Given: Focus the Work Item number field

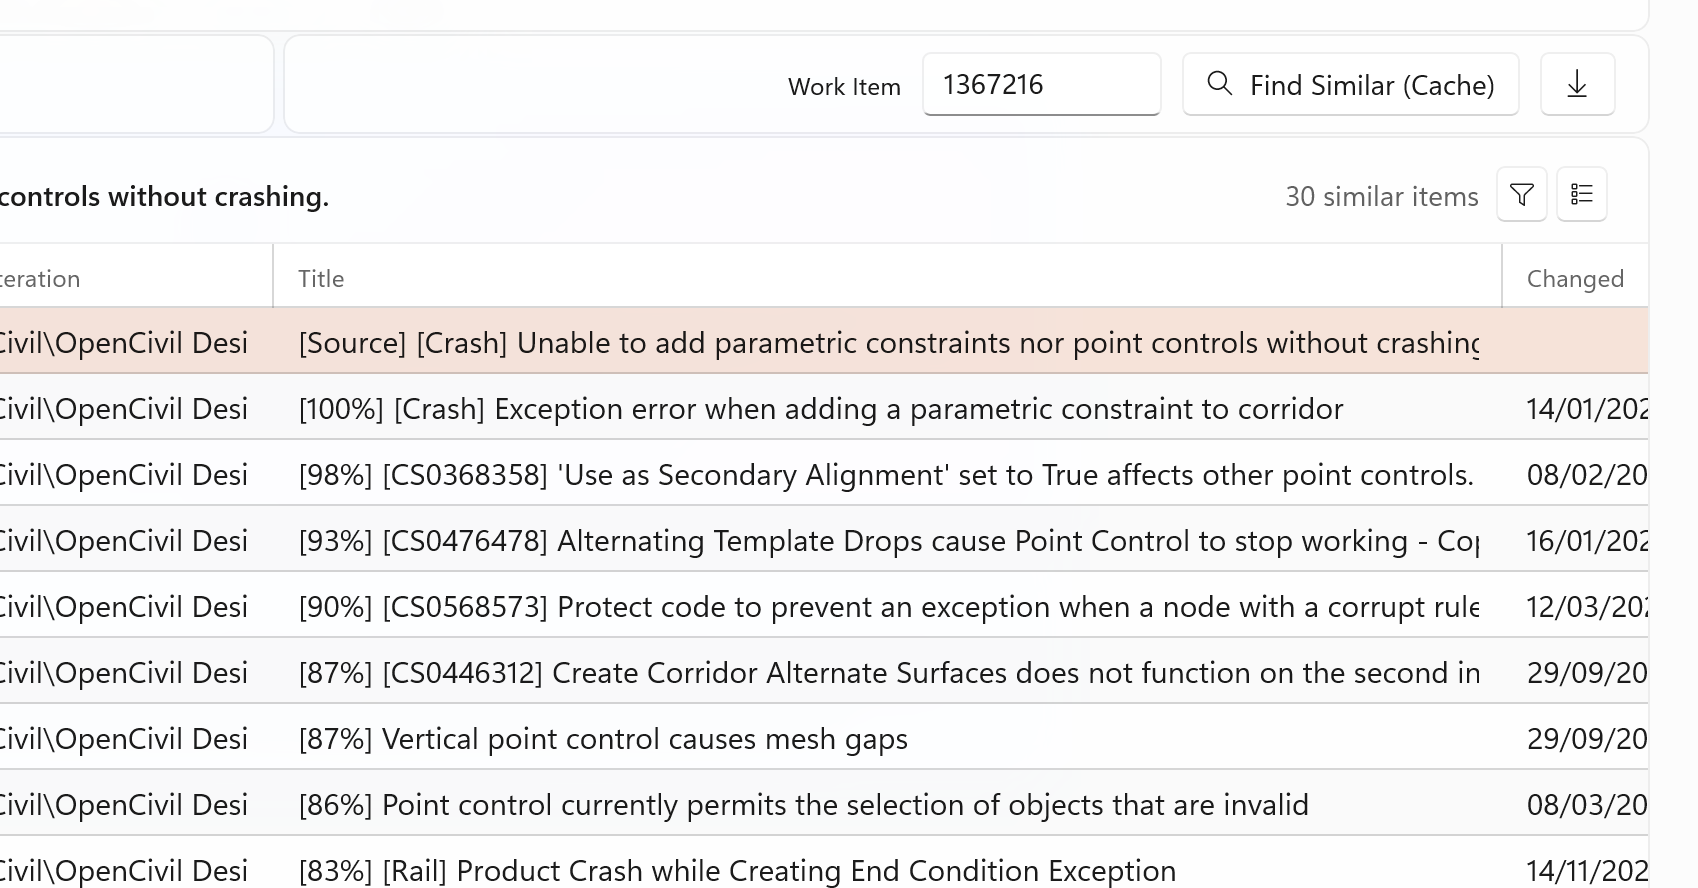Looking at the screenshot, I should tap(1040, 85).
